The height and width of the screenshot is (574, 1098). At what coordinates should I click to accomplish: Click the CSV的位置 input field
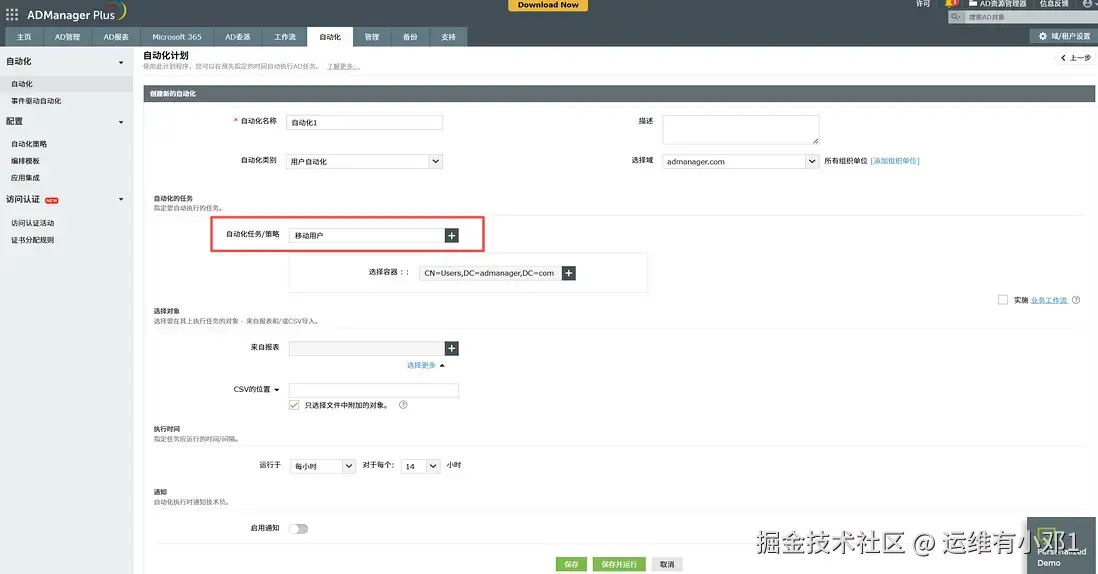(373, 390)
